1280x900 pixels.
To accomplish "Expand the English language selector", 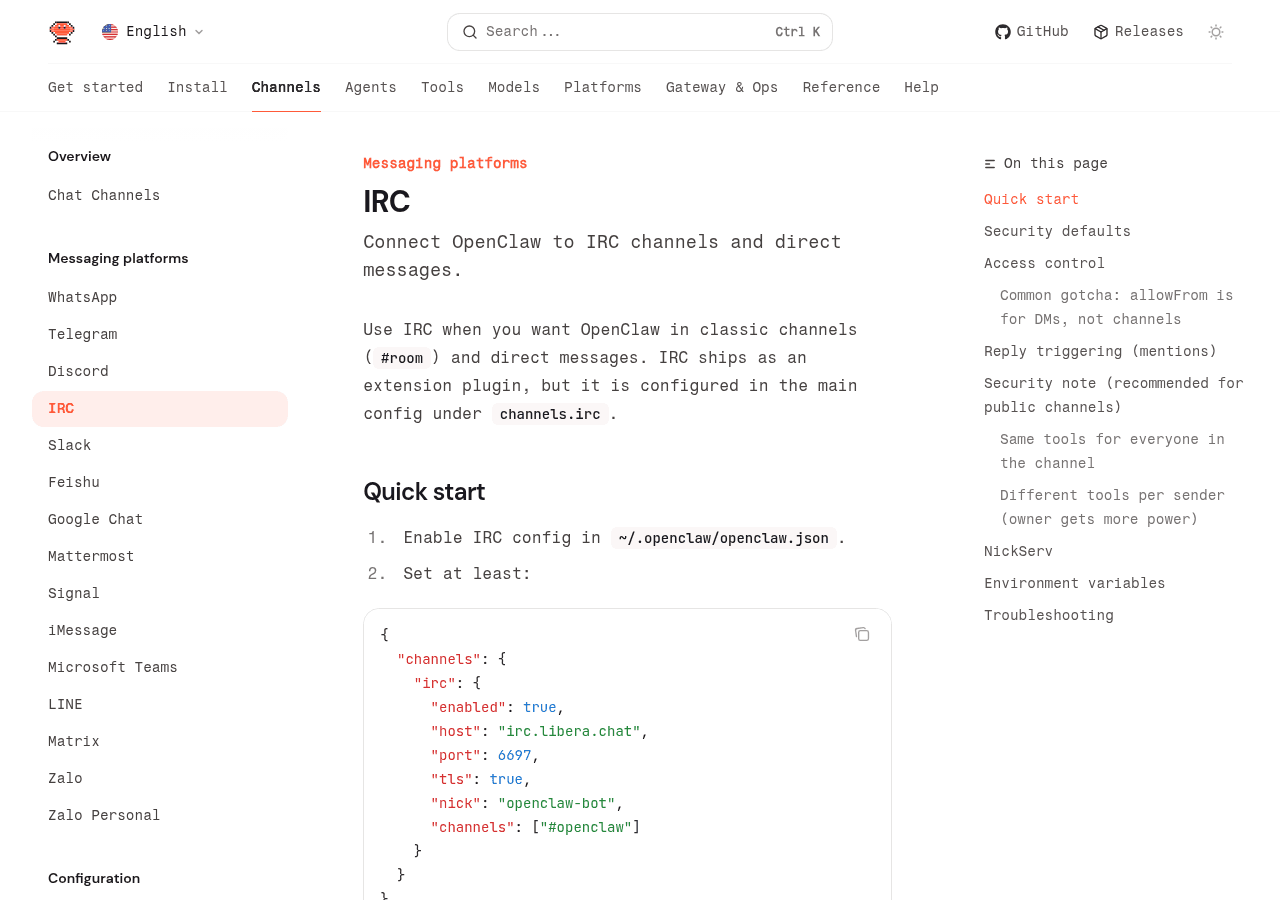I will pos(152,30).
